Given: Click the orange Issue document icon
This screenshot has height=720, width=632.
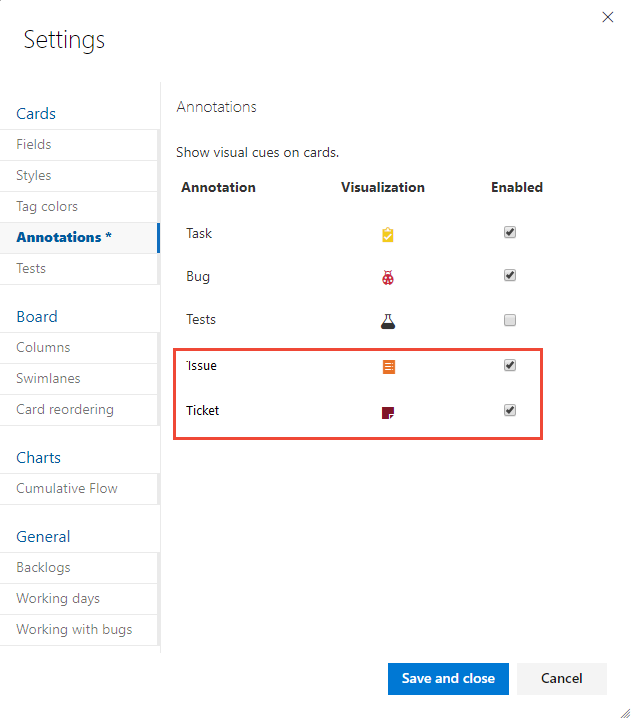Looking at the screenshot, I should point(389,367).
